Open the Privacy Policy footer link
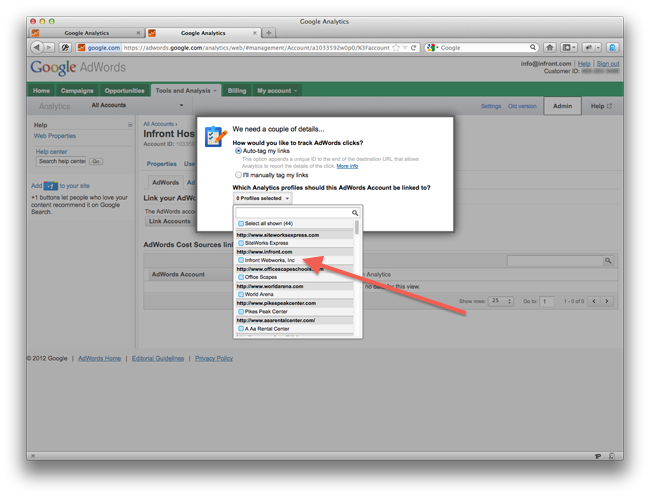The height and width of the screenshot is (497, 650). click(214, 358)
